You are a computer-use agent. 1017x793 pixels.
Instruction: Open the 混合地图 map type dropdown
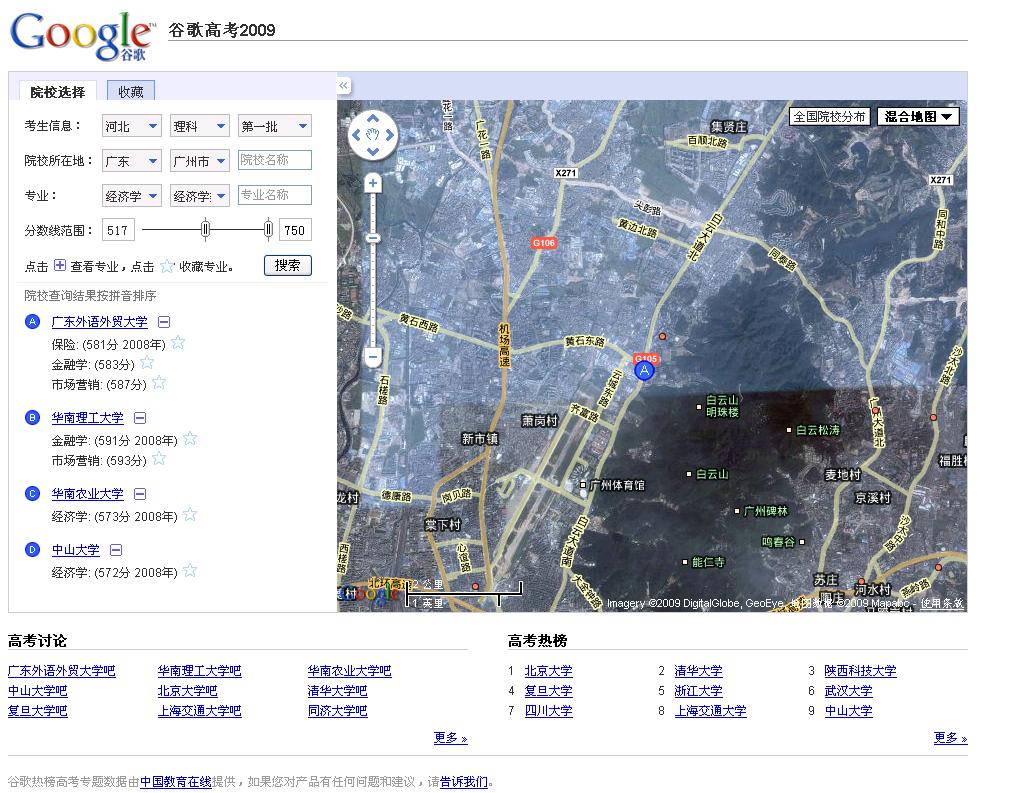[918, 116]
